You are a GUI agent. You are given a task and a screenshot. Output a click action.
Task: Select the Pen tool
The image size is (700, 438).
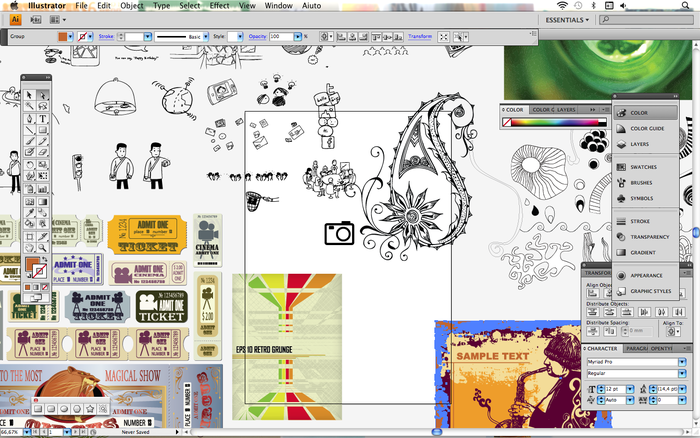click(29, 119)
